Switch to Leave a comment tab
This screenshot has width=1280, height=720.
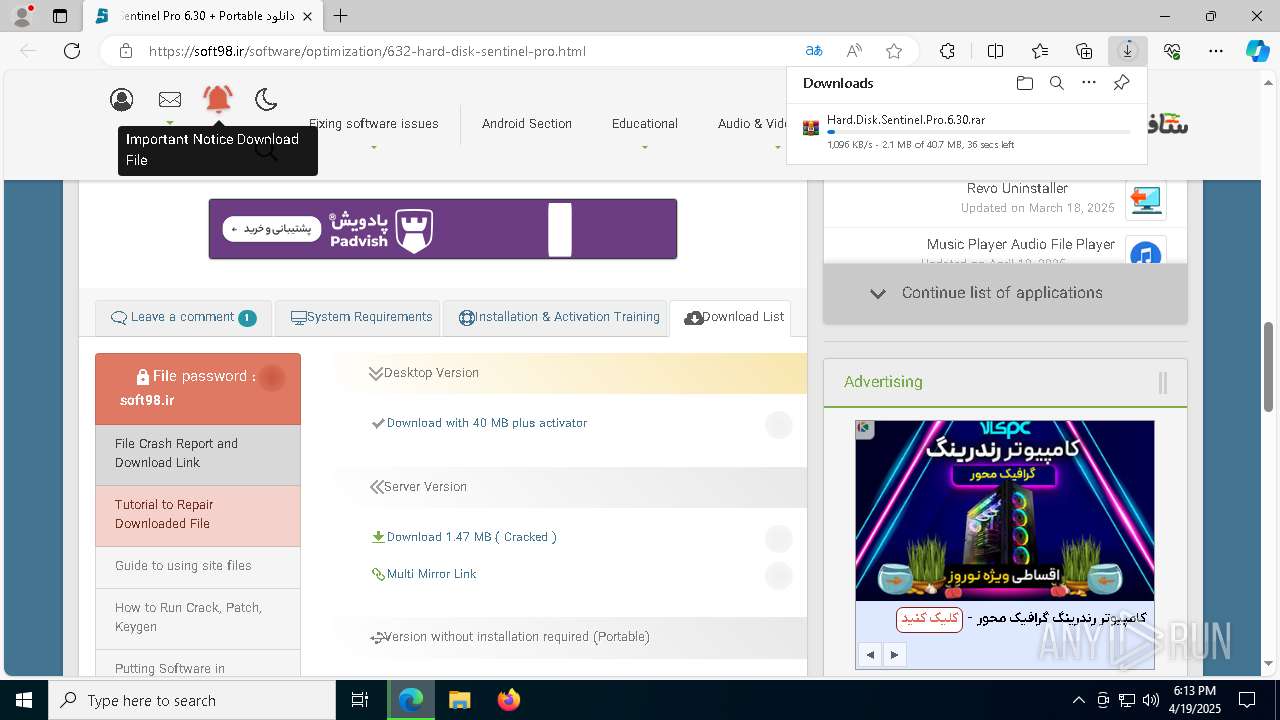[183, 317]
